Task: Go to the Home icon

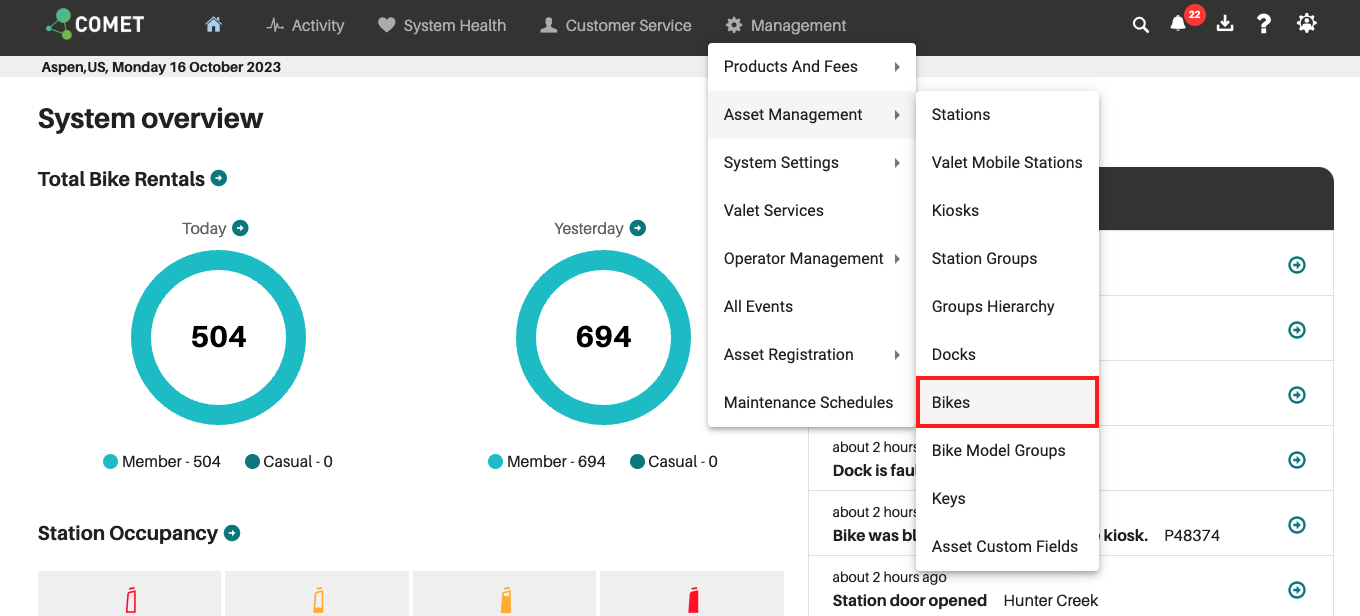Action: pos(213,25)
